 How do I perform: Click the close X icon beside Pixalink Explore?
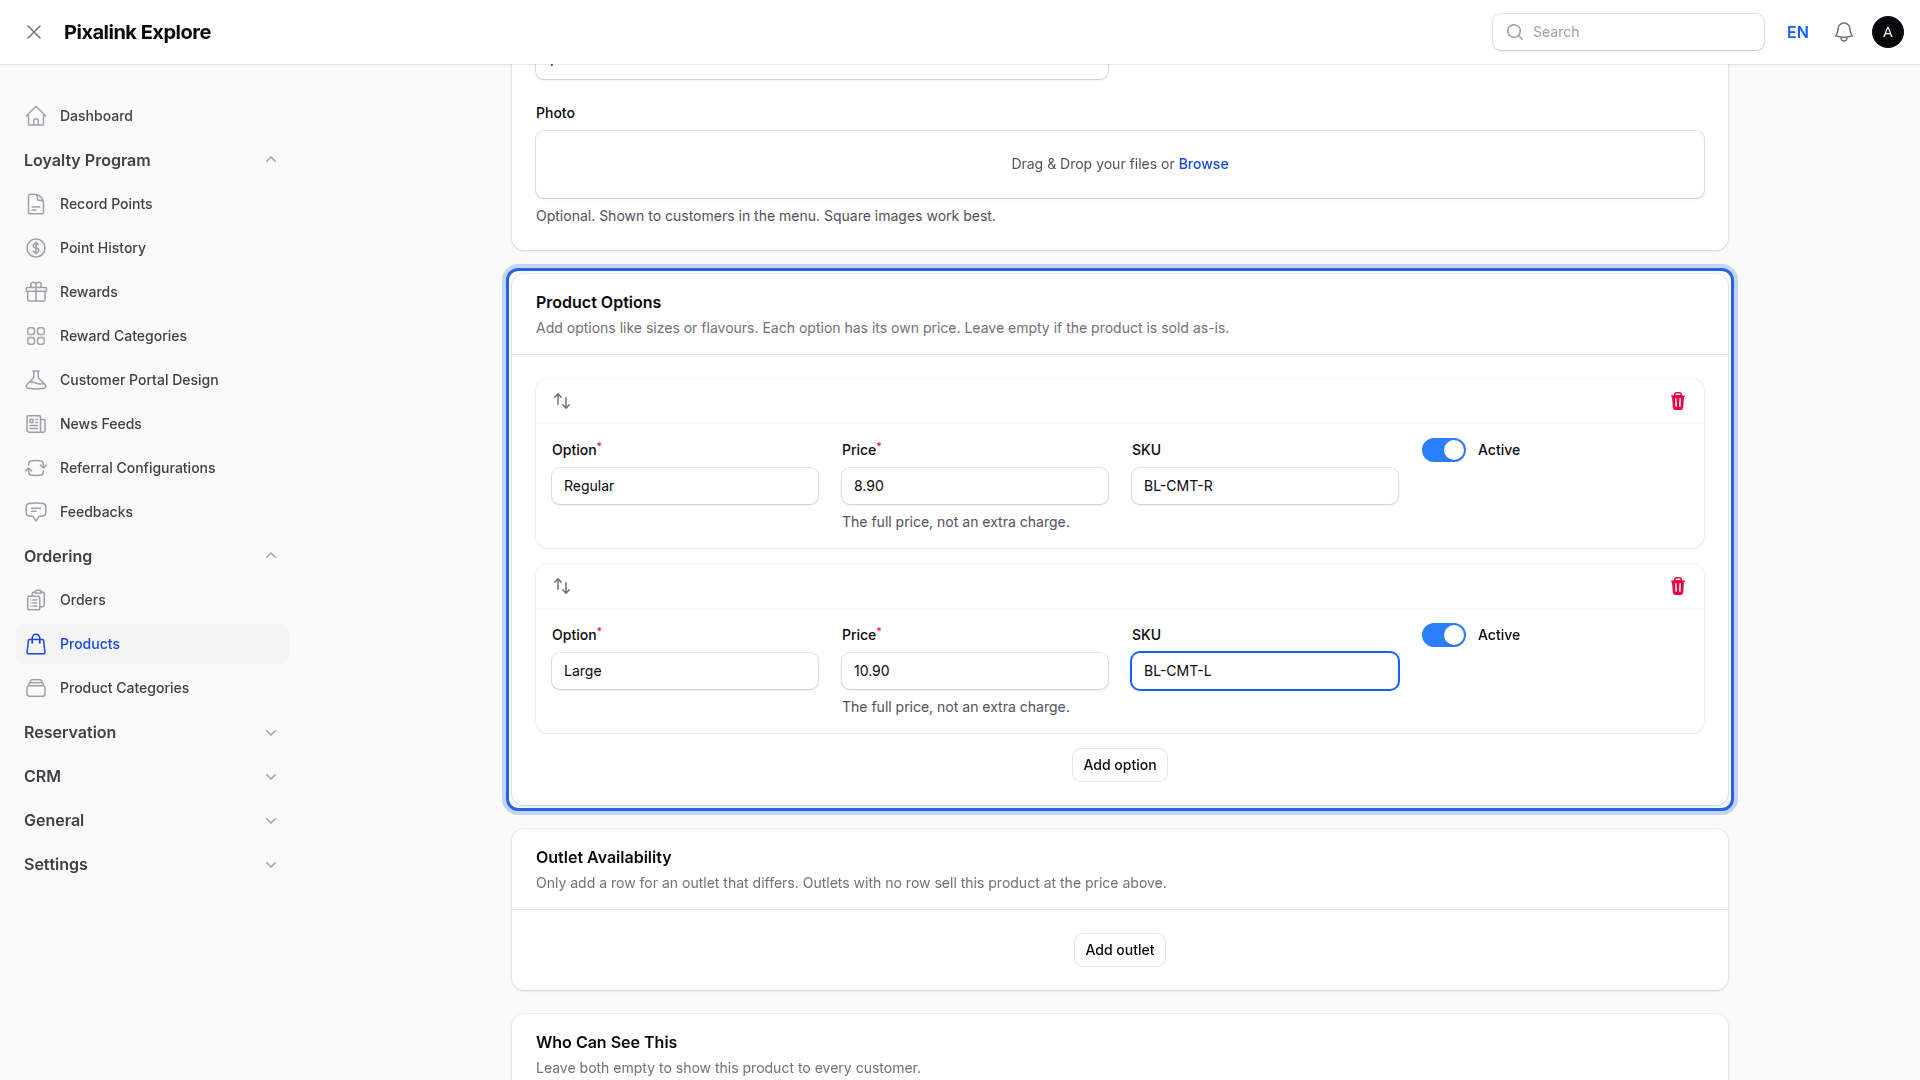click(x=34, y=32)
